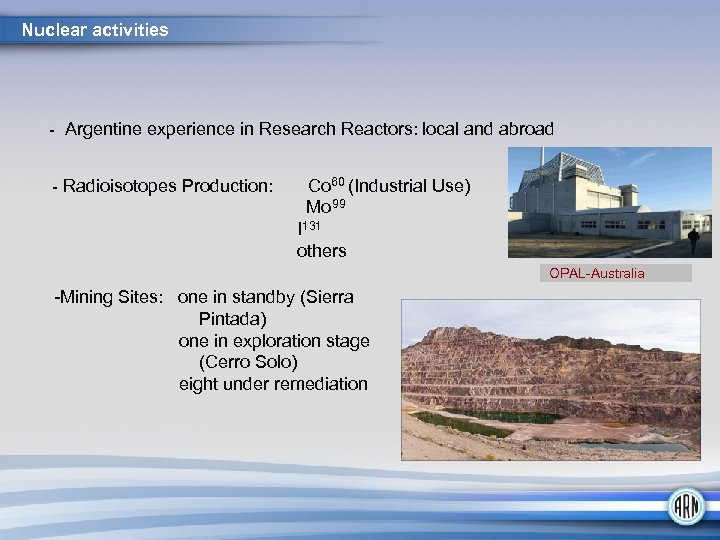Click the ARN logo in the corner

[686, 506]
